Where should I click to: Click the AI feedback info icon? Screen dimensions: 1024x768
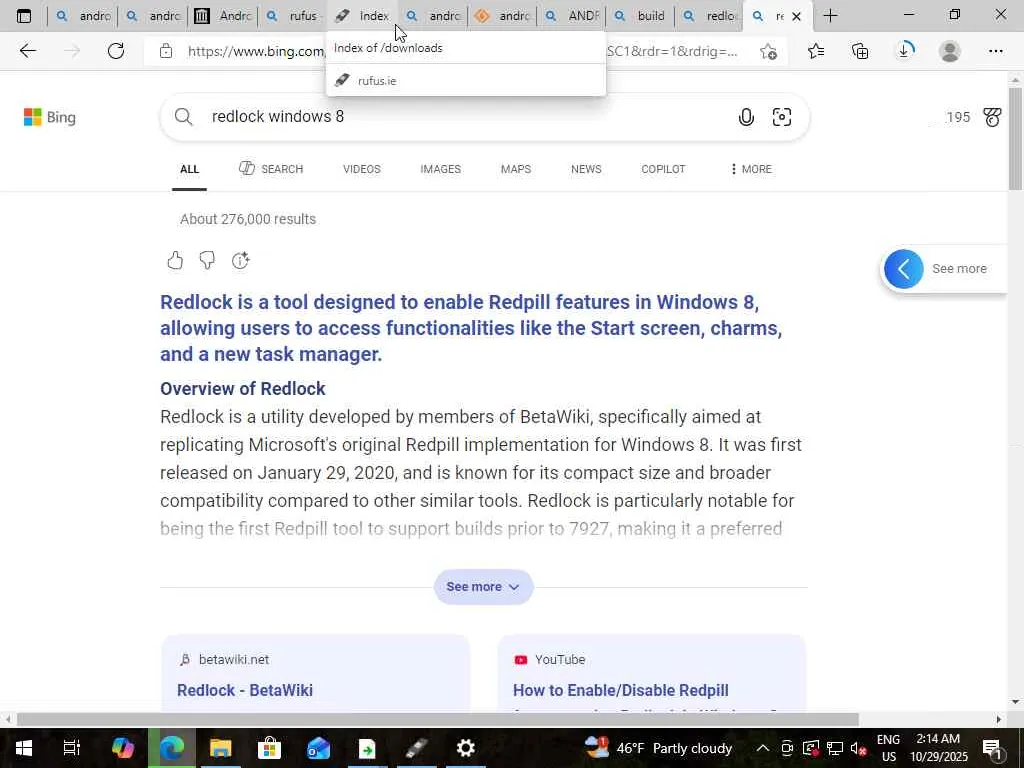coord(240,261)
